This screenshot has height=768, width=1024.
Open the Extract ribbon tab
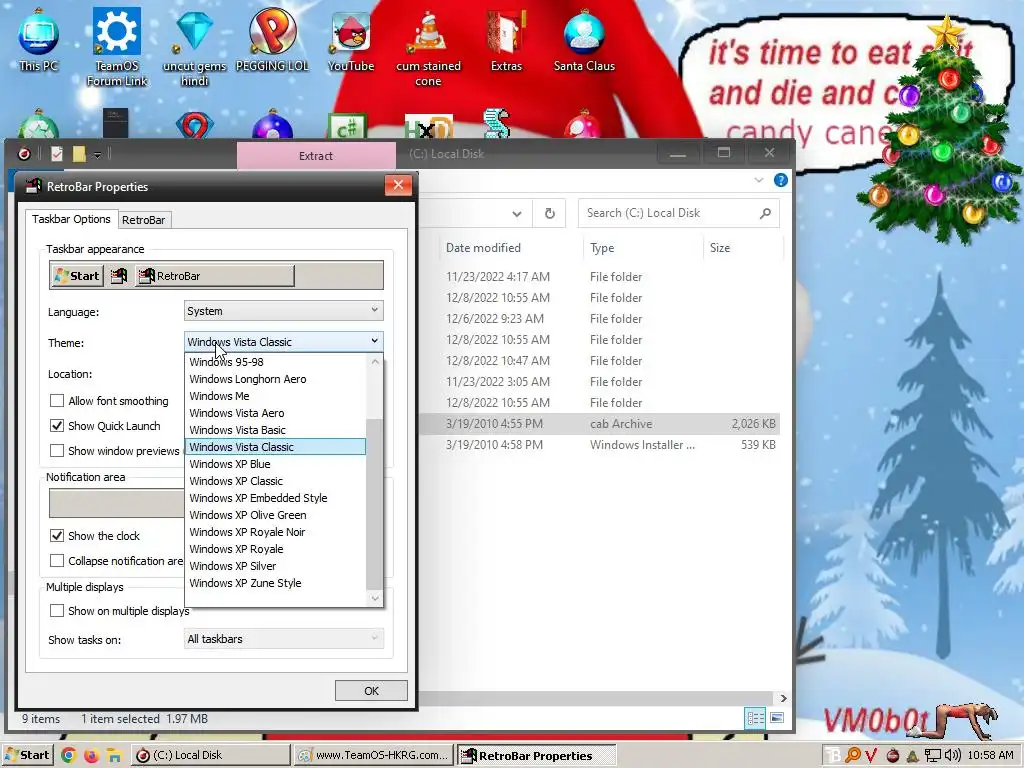(x=316, y=155)
